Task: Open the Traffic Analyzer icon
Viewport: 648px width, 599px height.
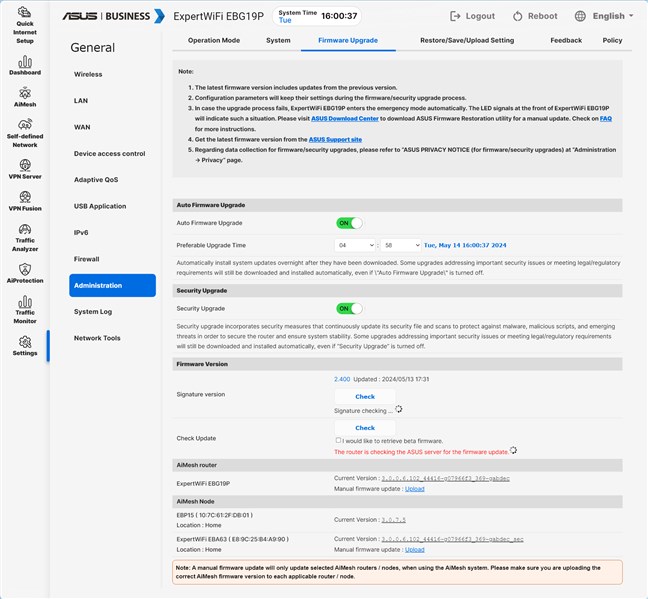Action: [25, 229]
